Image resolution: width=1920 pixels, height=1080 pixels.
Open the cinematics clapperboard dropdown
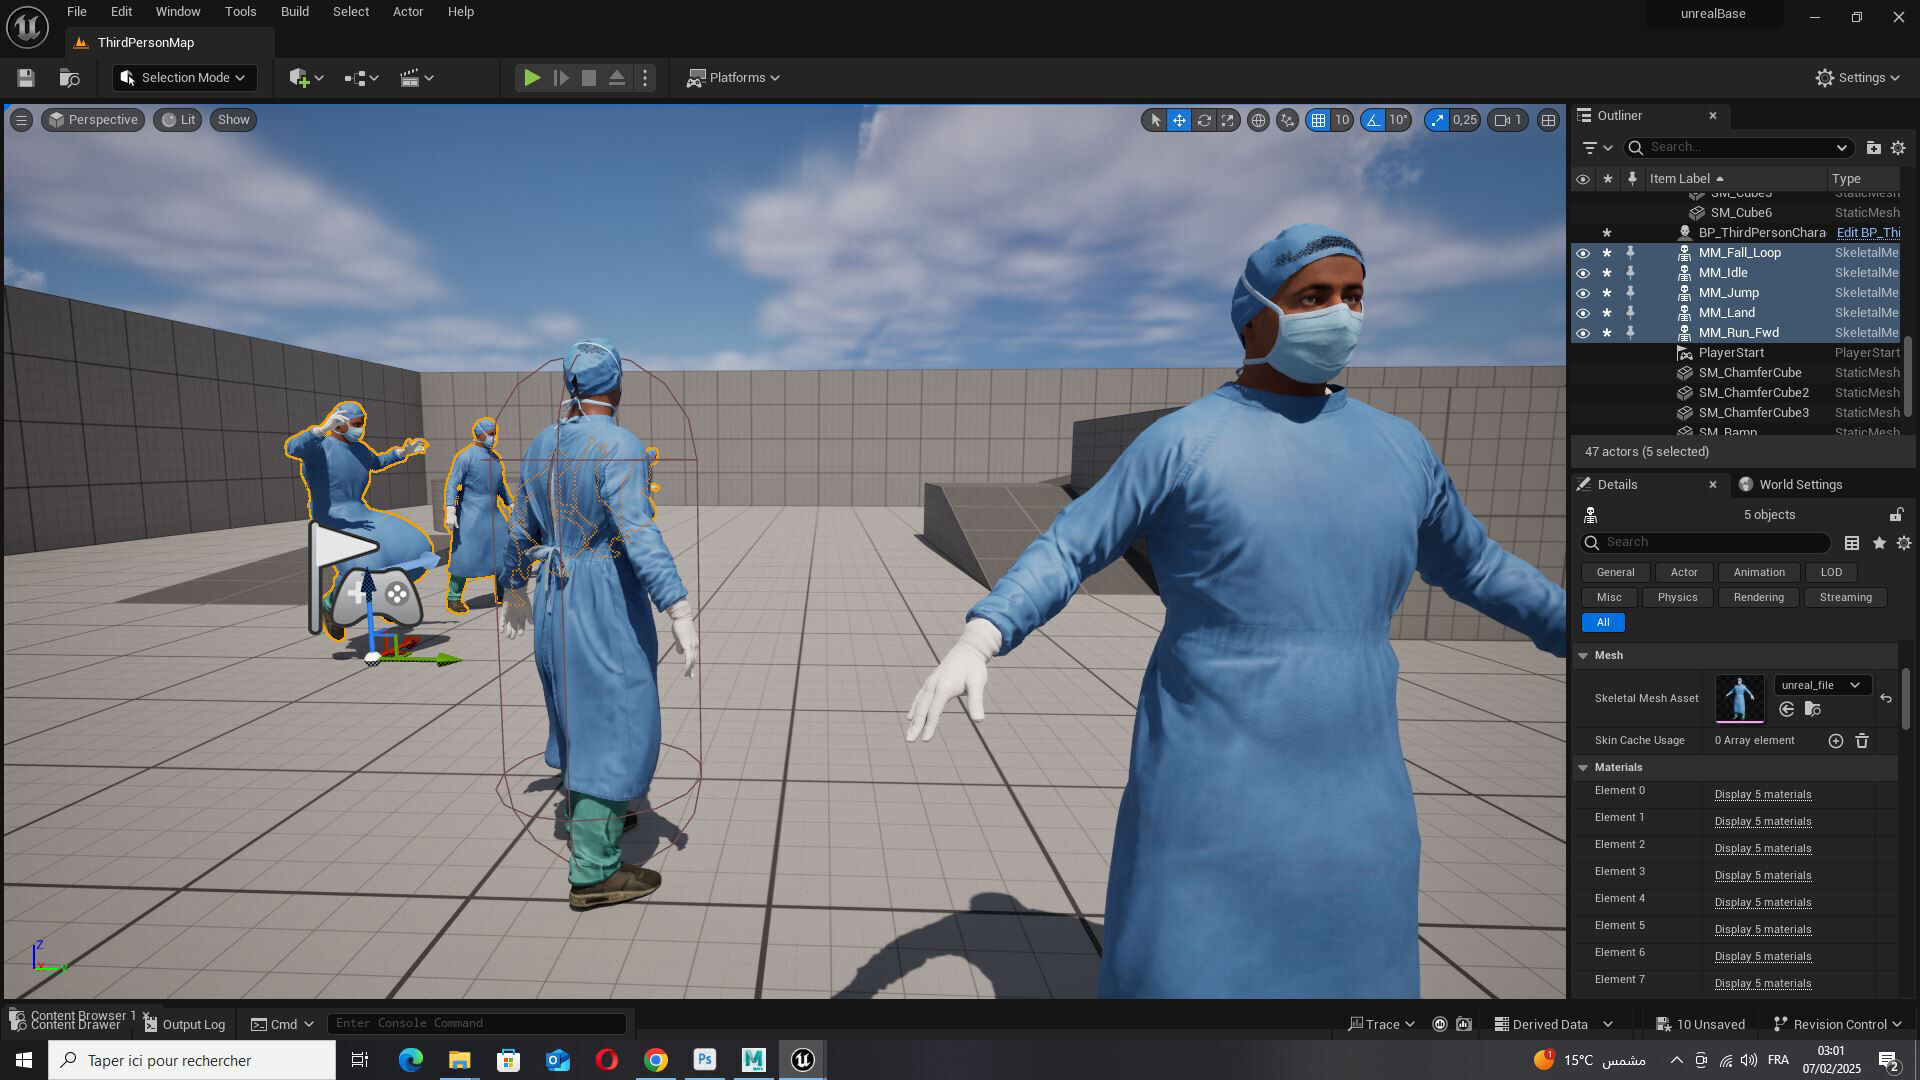click(x=416, y=78)
